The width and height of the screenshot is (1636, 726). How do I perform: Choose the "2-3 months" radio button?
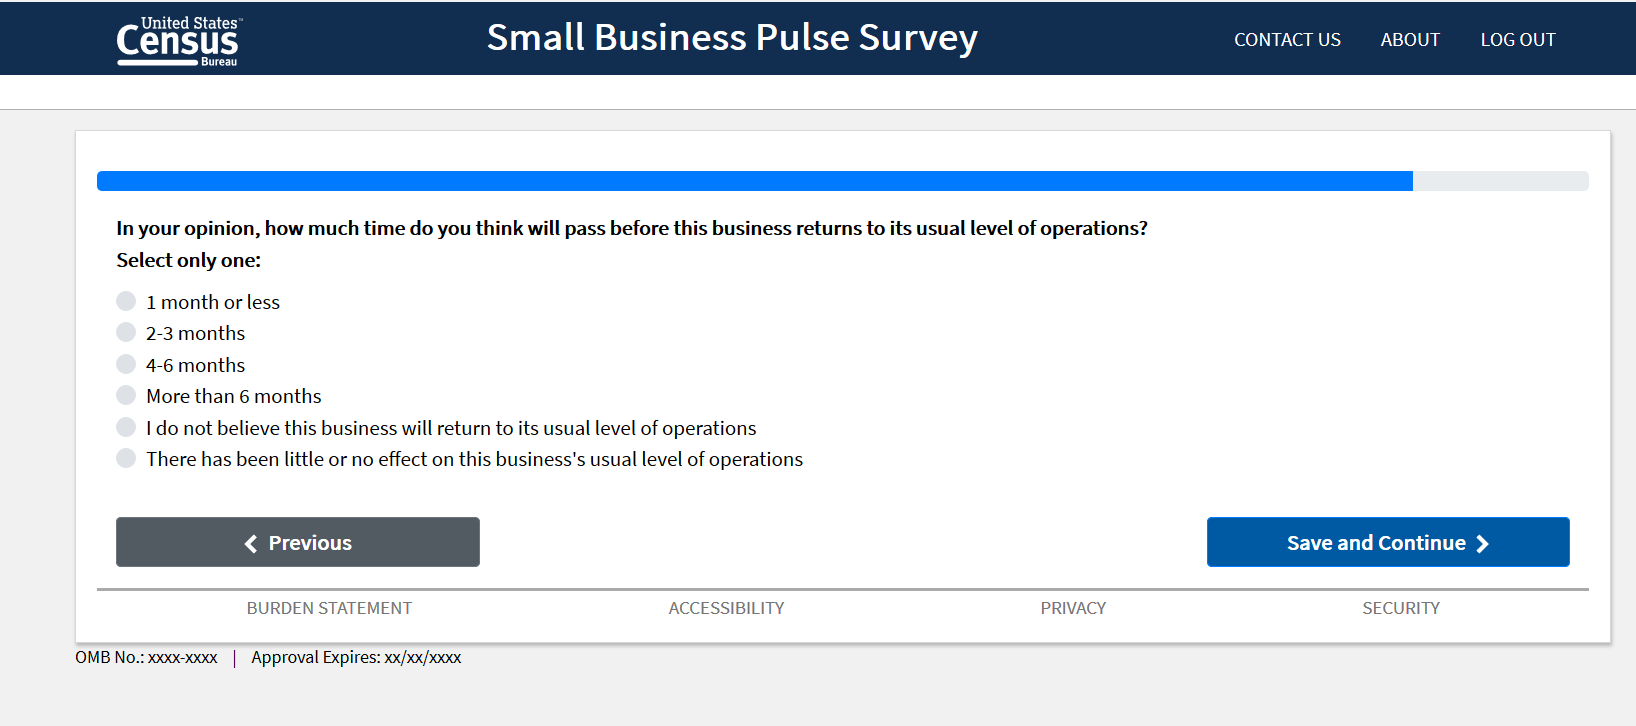pos(126,332)
